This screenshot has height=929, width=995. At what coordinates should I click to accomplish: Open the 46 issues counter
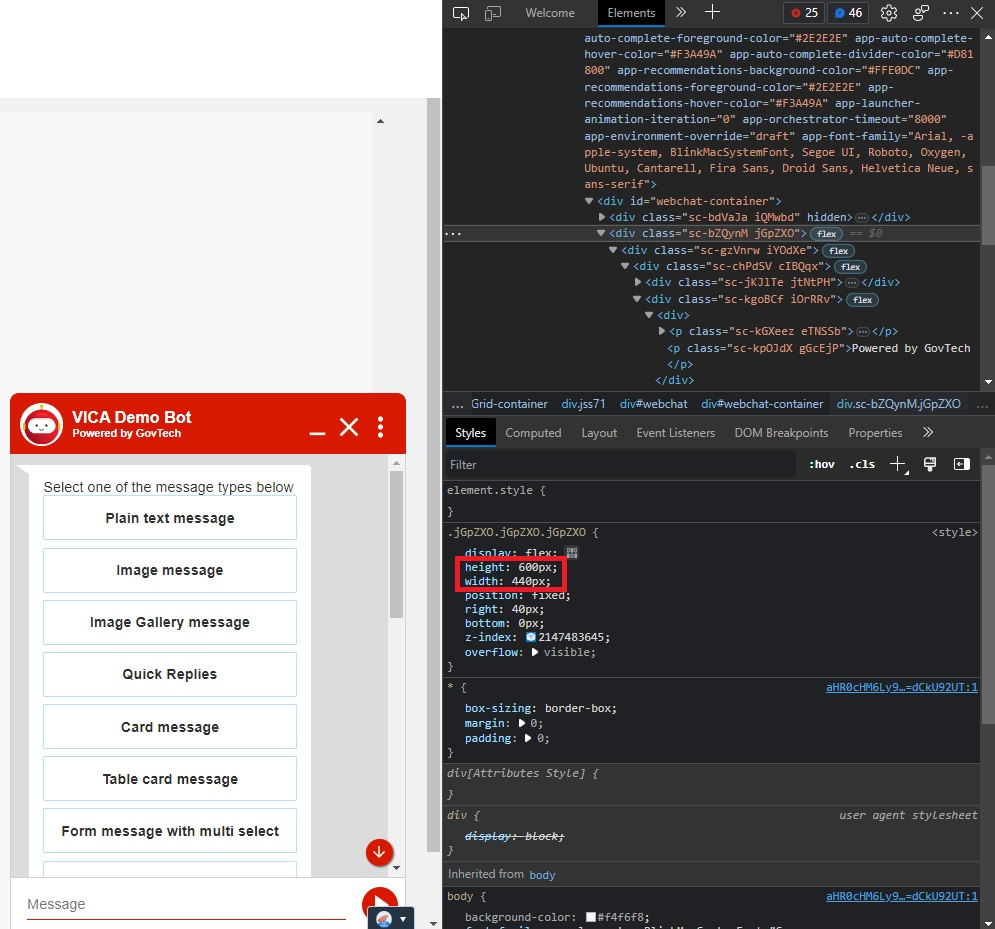pos(848,13)
